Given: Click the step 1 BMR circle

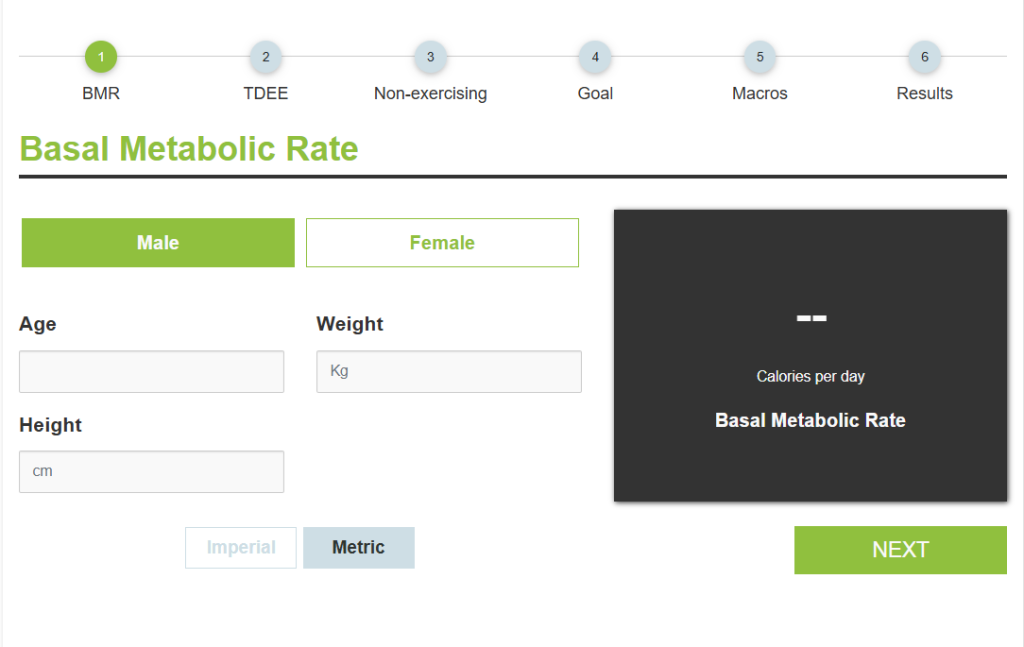Looking at the screenshot, I should [x=100, y=57].
